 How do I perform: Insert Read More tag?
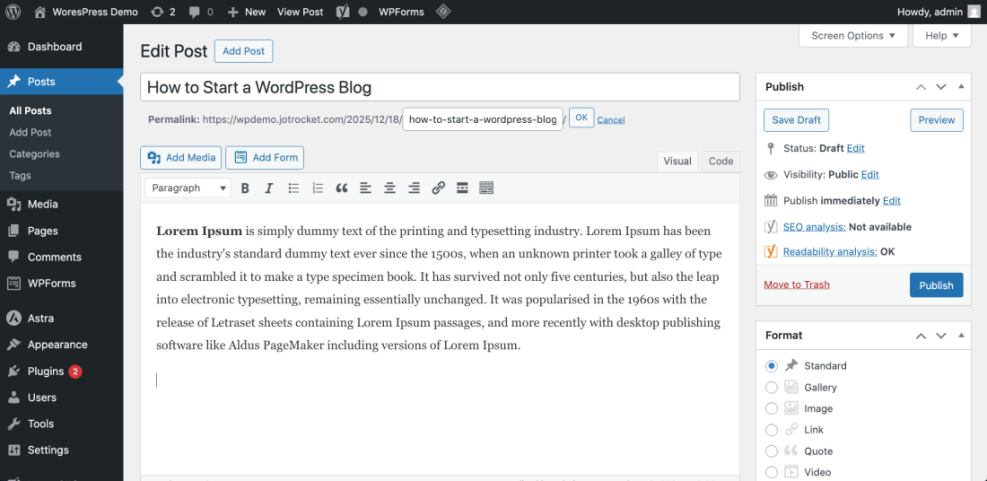coord(462,188)
